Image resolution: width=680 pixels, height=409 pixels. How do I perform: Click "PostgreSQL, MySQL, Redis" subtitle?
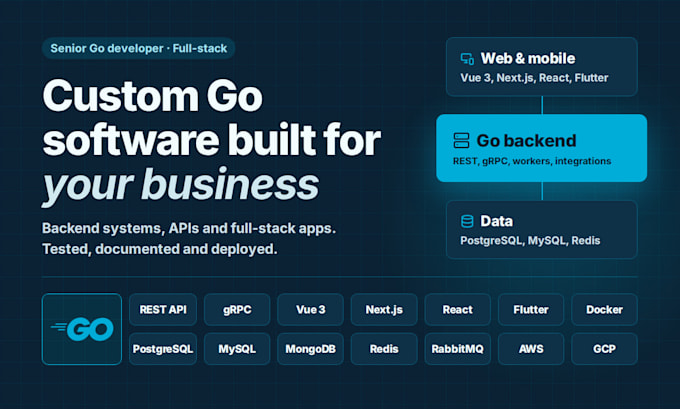[x=530, y=241]
